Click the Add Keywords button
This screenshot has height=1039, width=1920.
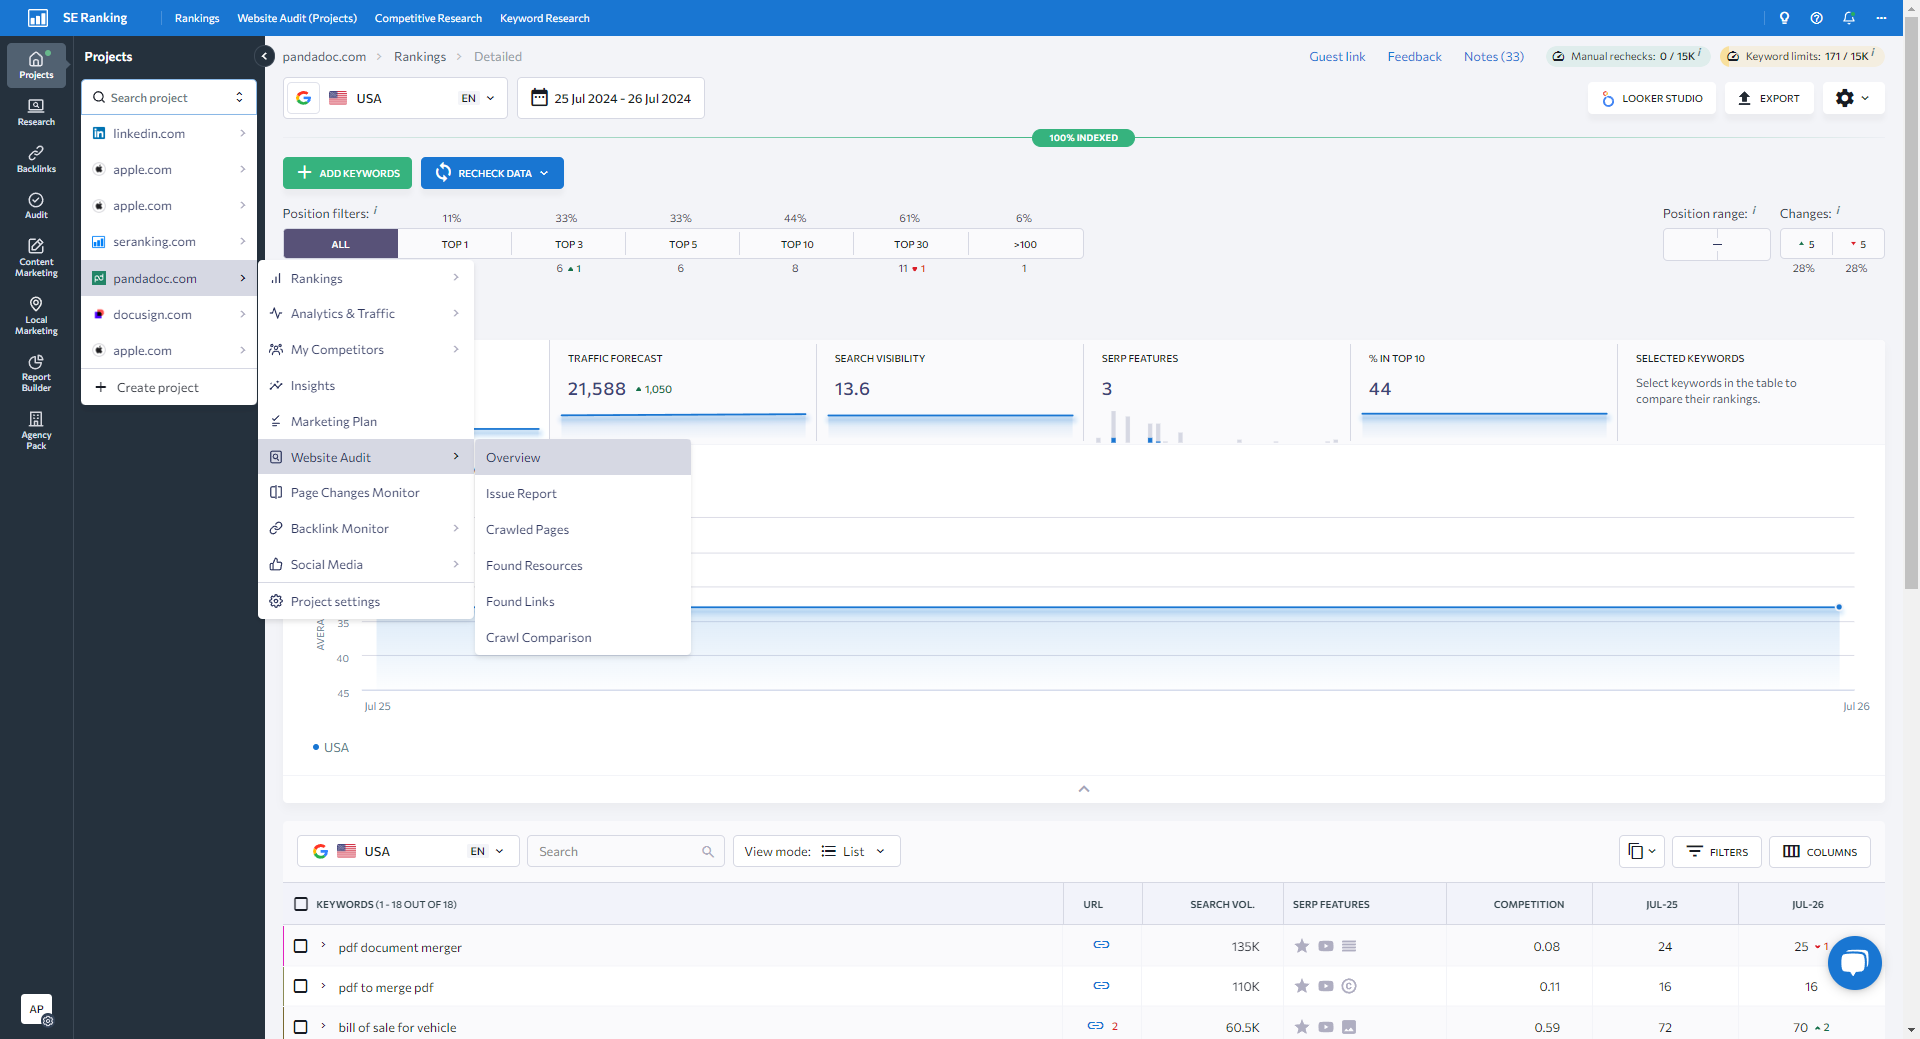(x=348, y=173)
